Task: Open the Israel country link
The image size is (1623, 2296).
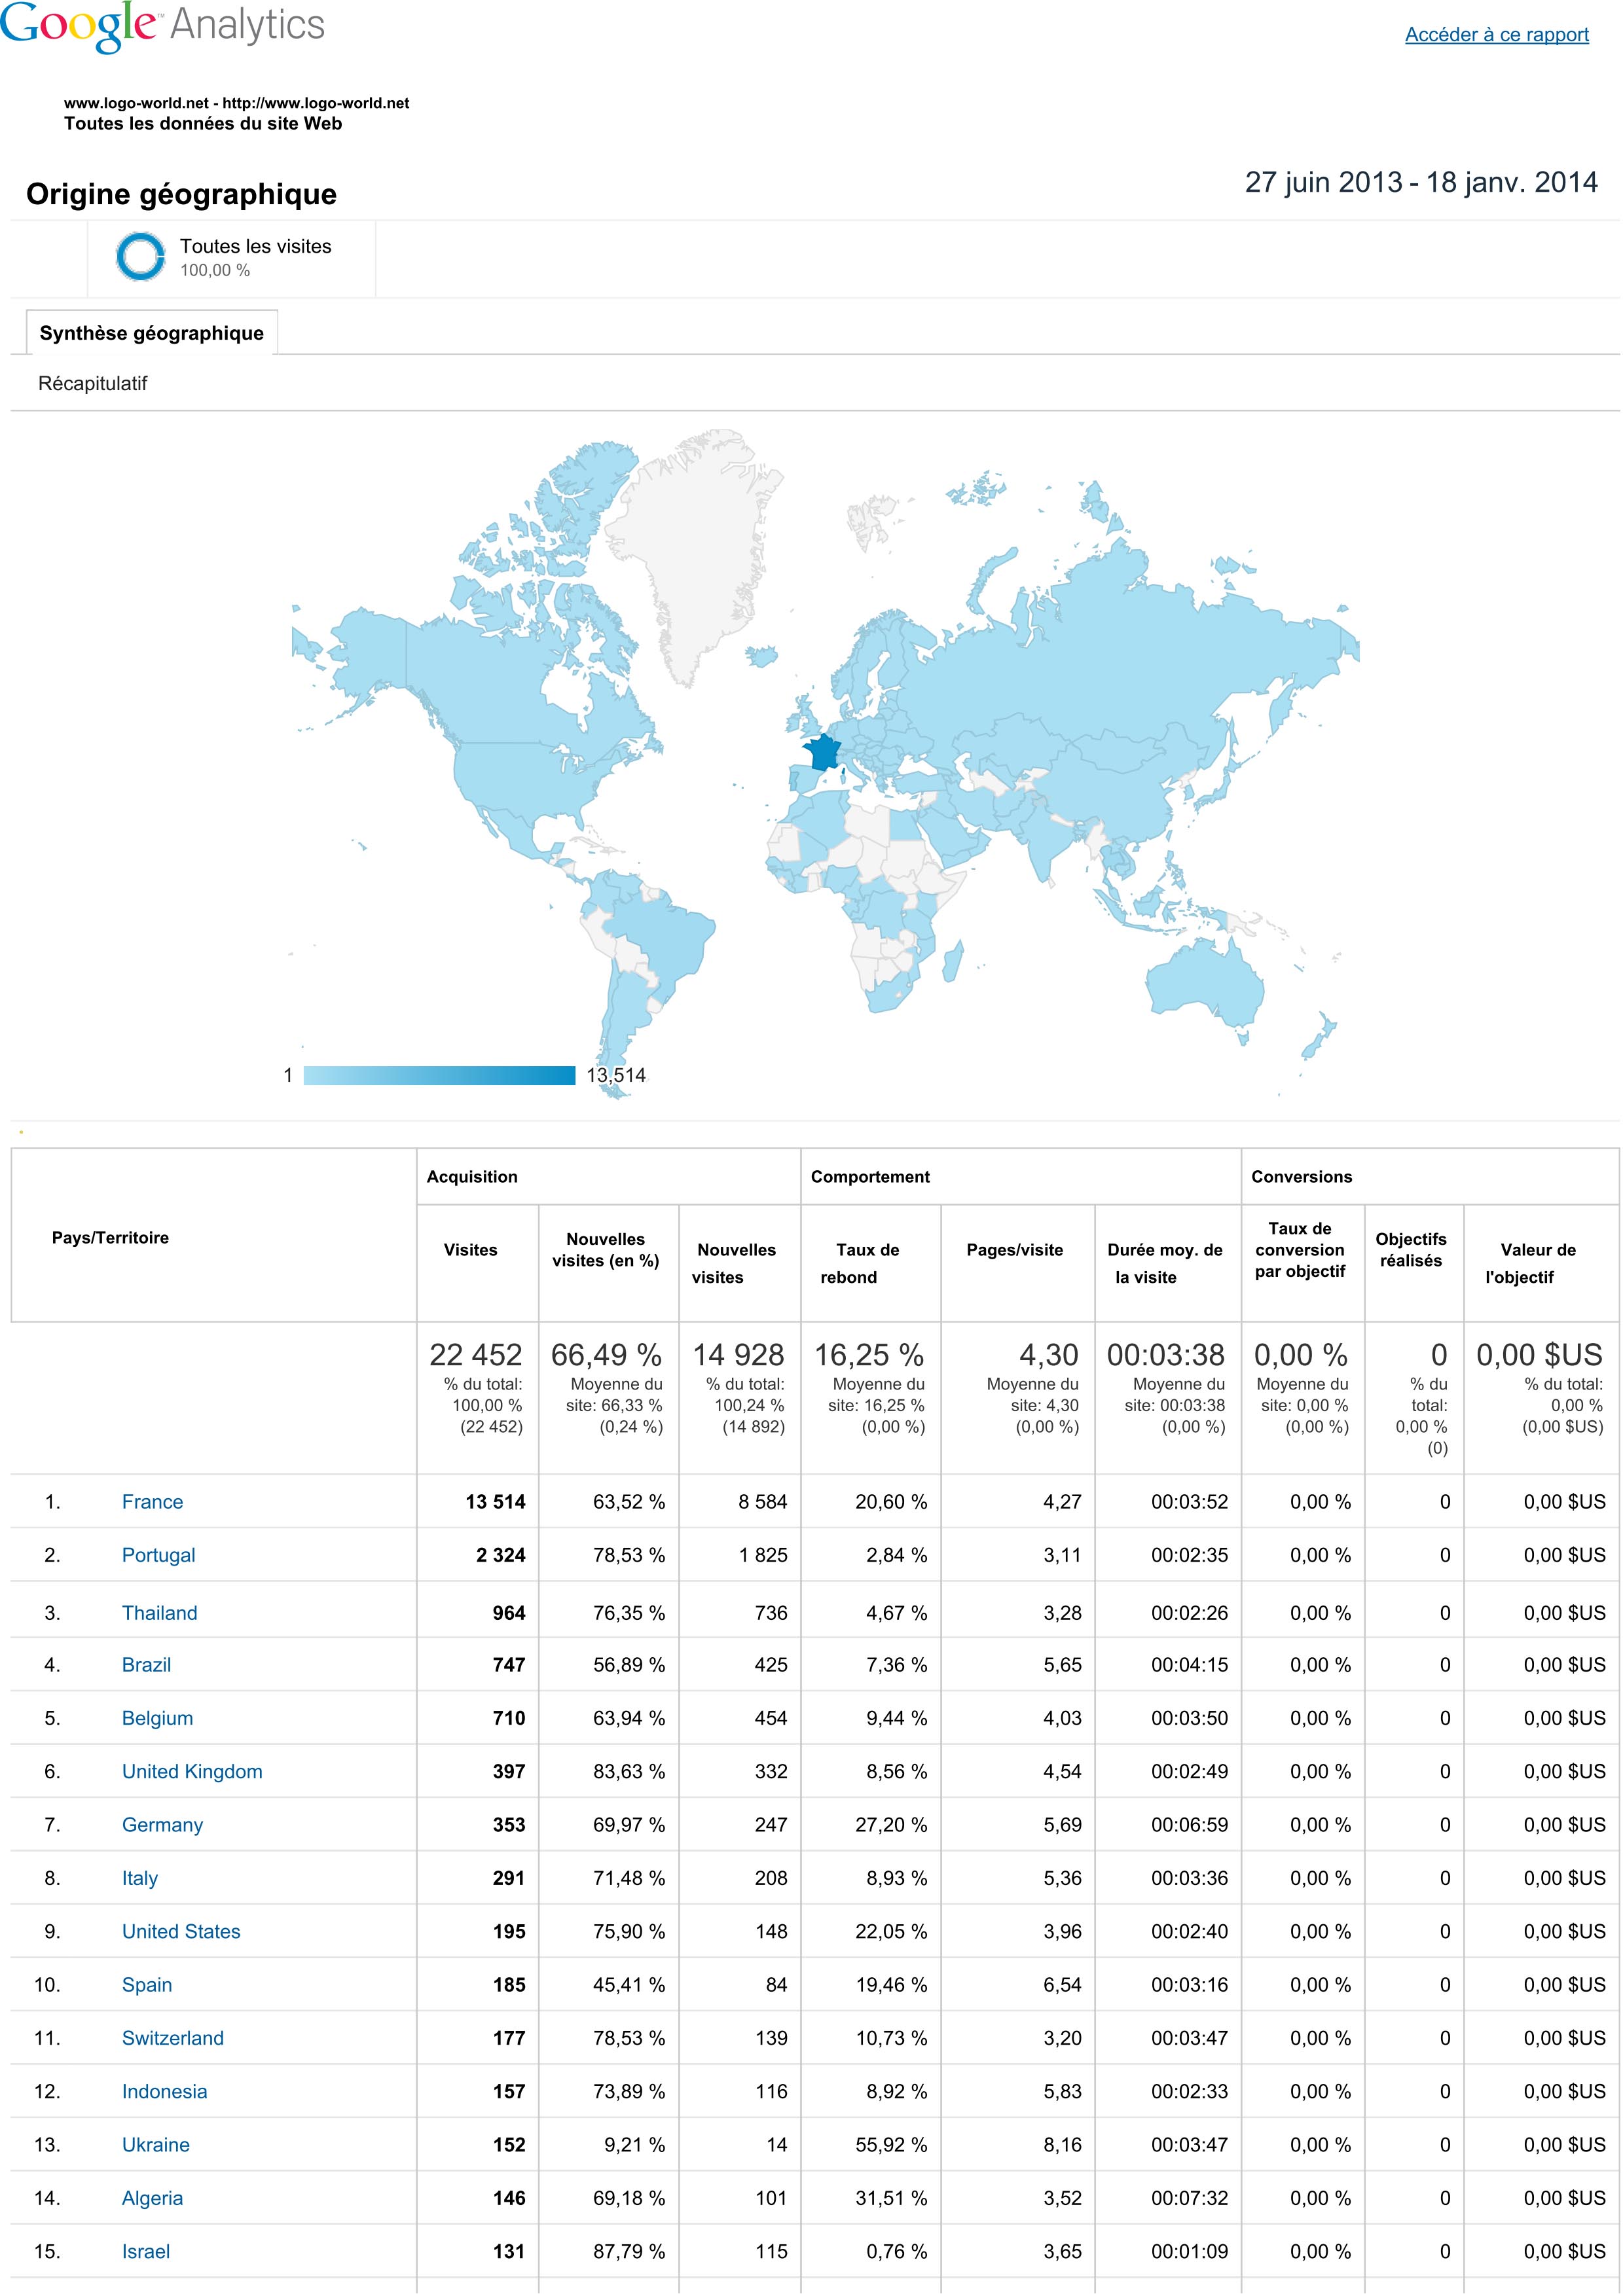Action: (146, 2251)
